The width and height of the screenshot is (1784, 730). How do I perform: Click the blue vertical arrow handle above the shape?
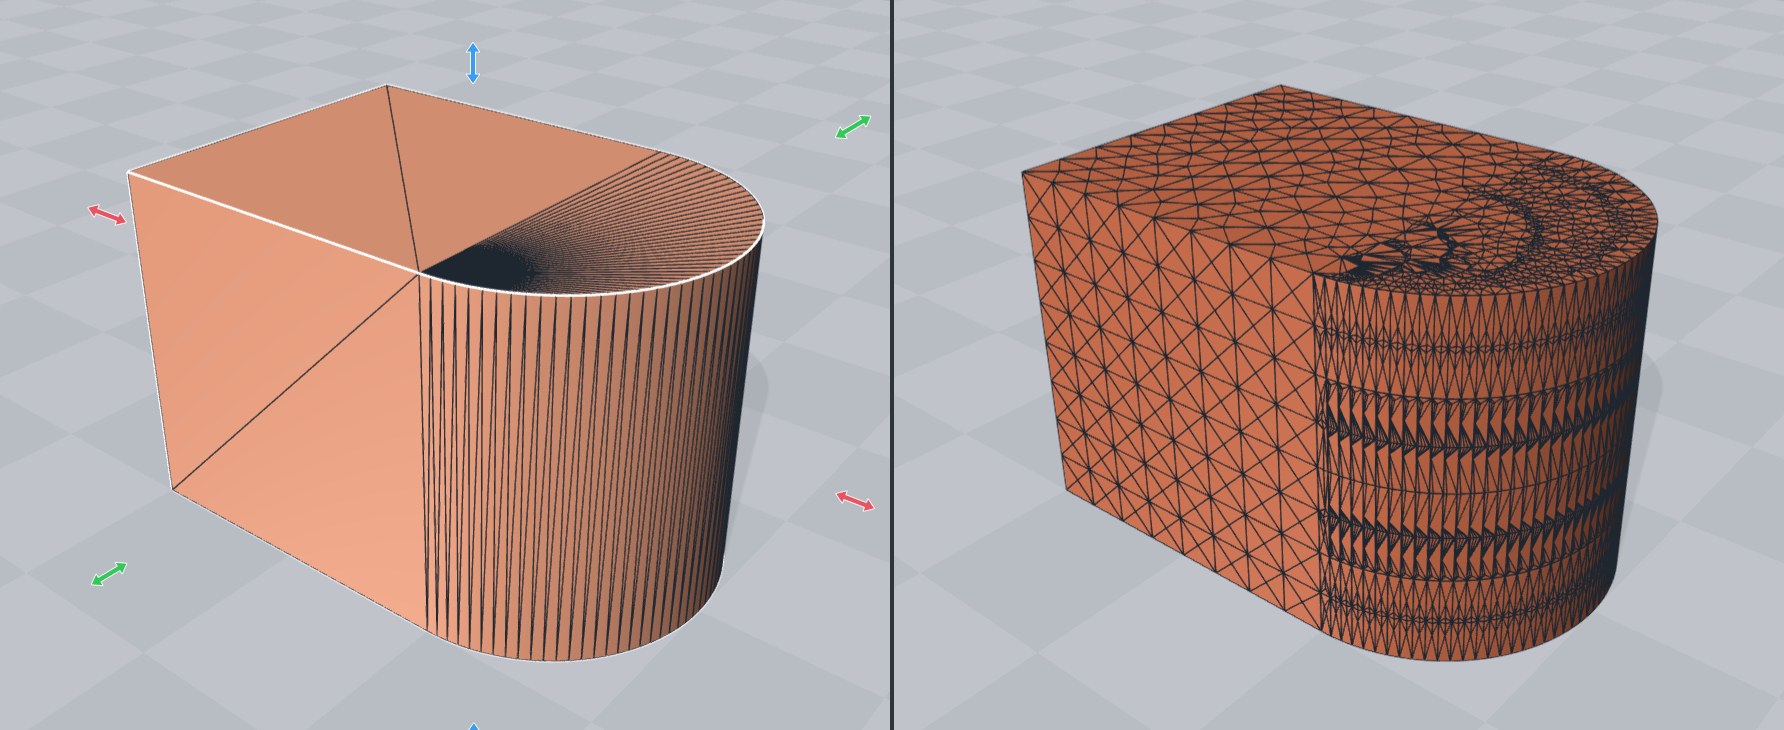473,63
